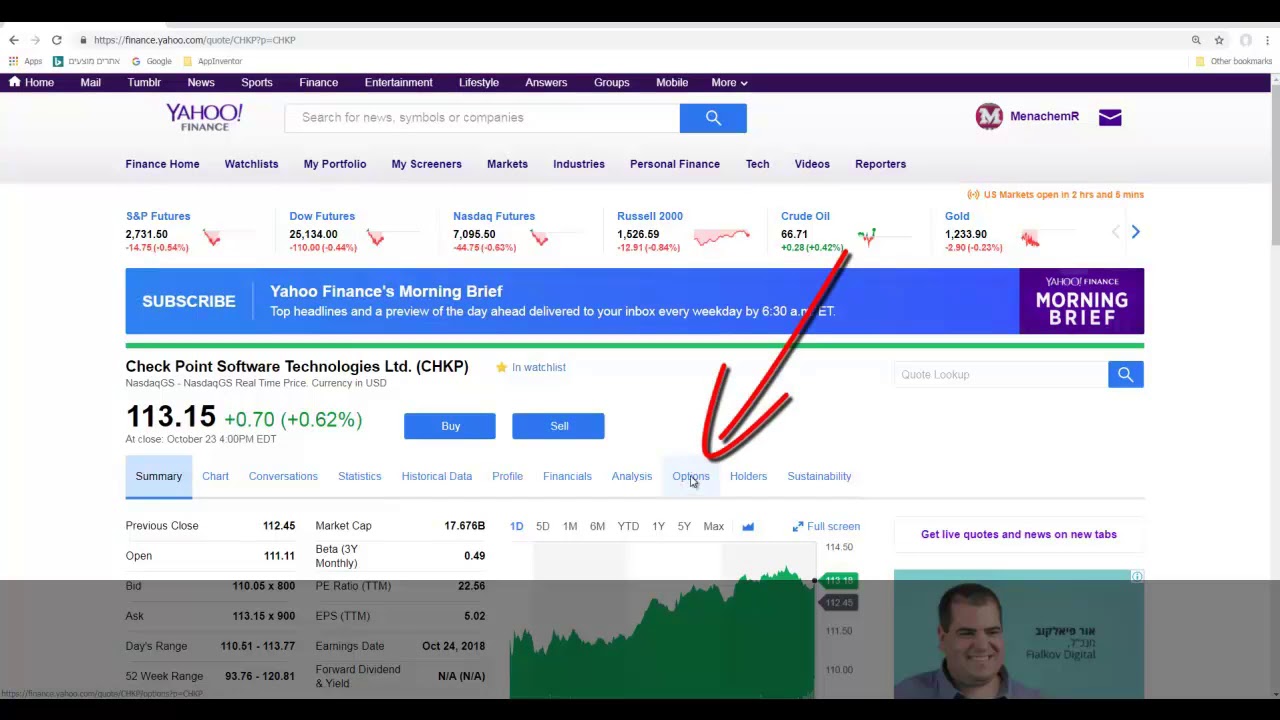Screen dimensions: 1280x720
Task: Open Personal Finance navigation link
Action: coord(675,164)
